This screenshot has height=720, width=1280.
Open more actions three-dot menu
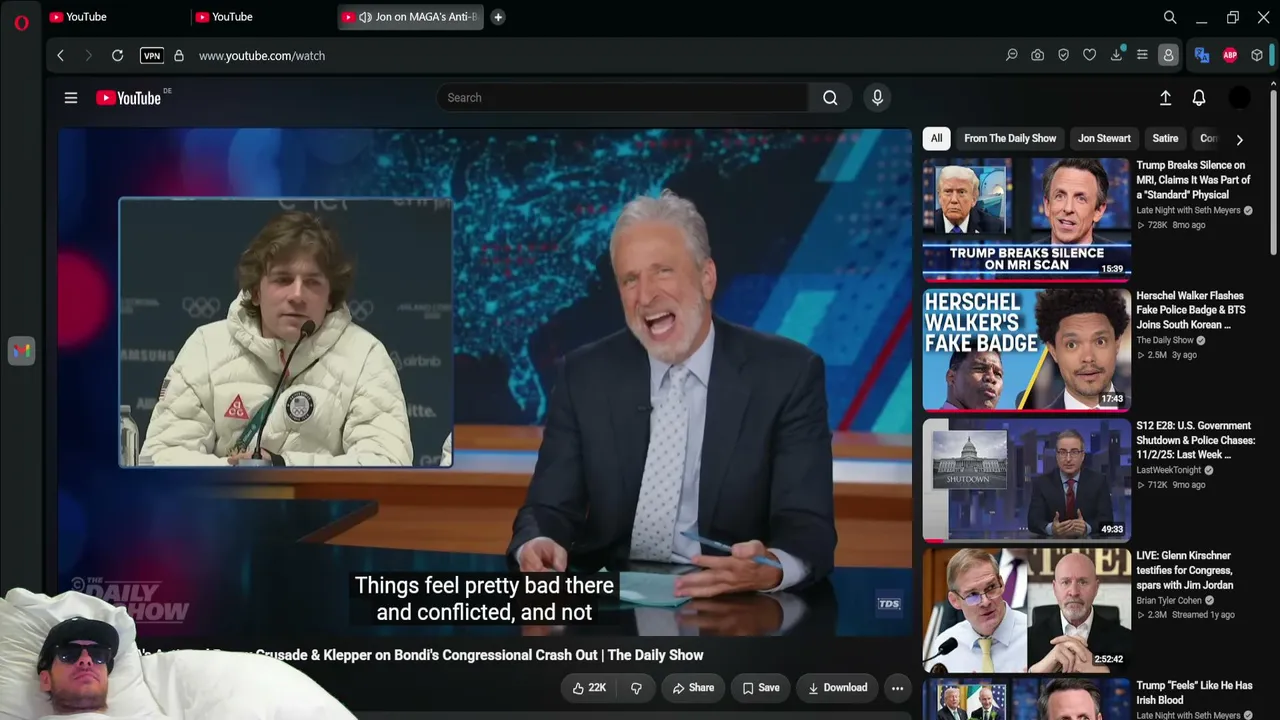897,688
